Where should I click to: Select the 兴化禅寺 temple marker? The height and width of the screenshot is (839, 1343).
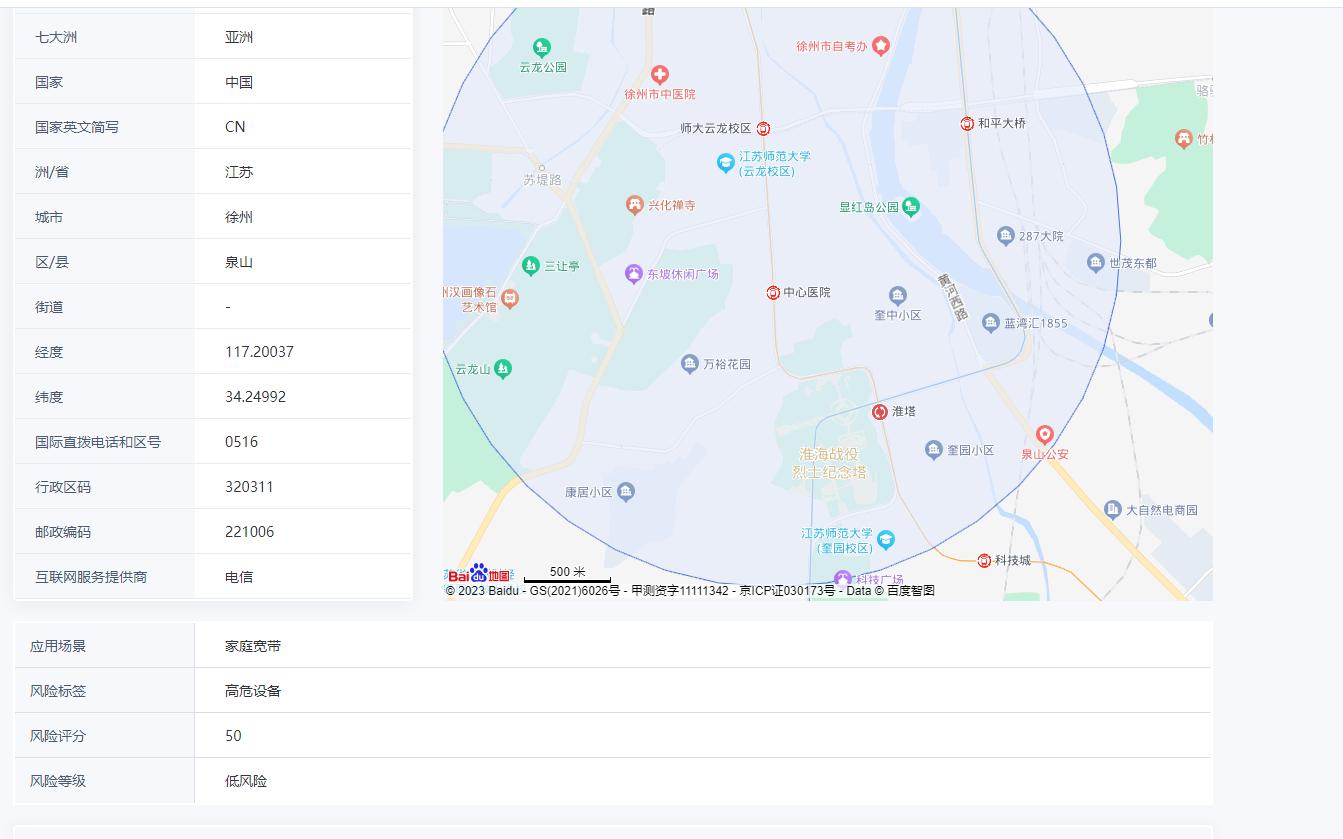[x=634, y=205]
